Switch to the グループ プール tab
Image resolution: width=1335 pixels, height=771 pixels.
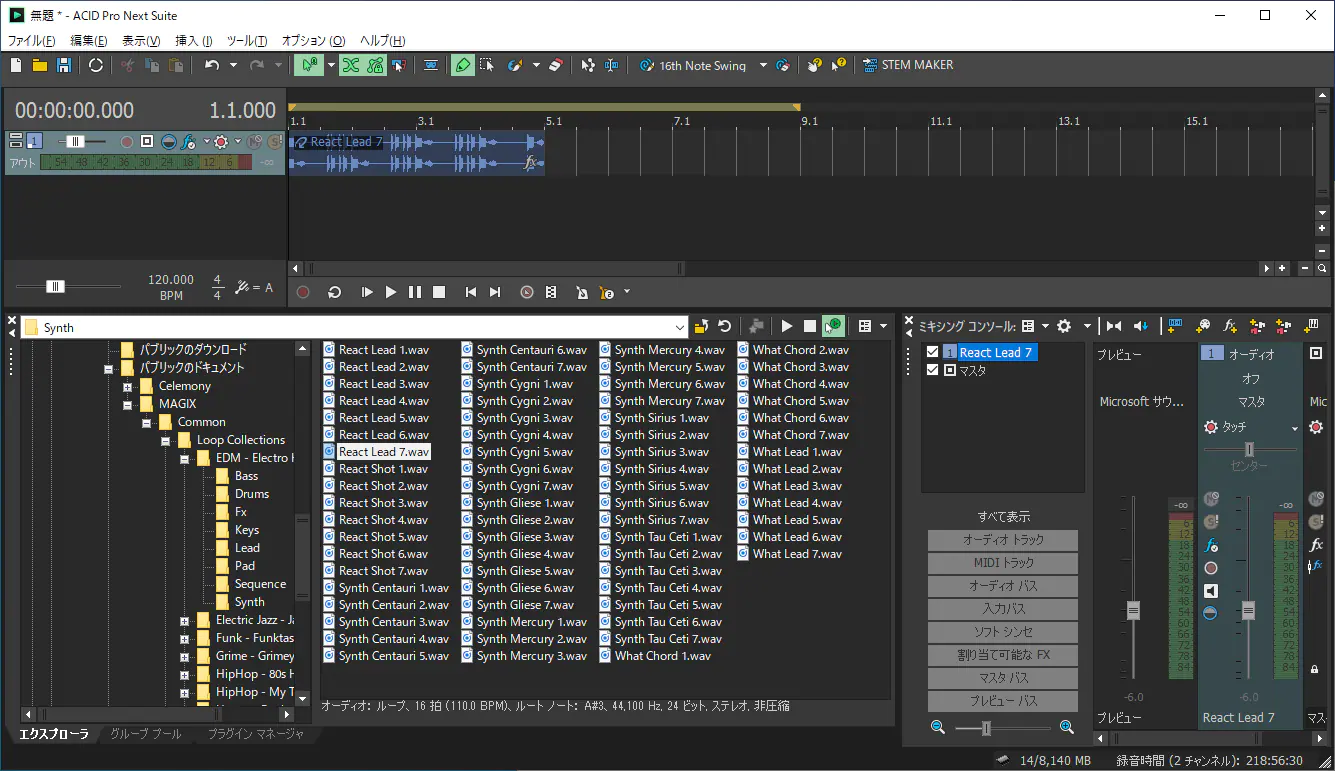tap(145, 734)
